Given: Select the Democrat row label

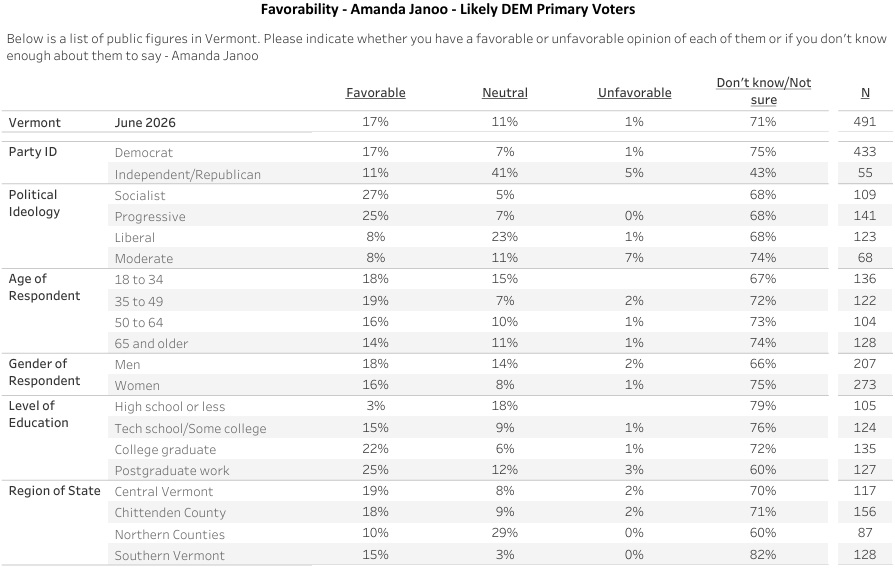Looking at the screenshot, I should [x=143, y=152].
